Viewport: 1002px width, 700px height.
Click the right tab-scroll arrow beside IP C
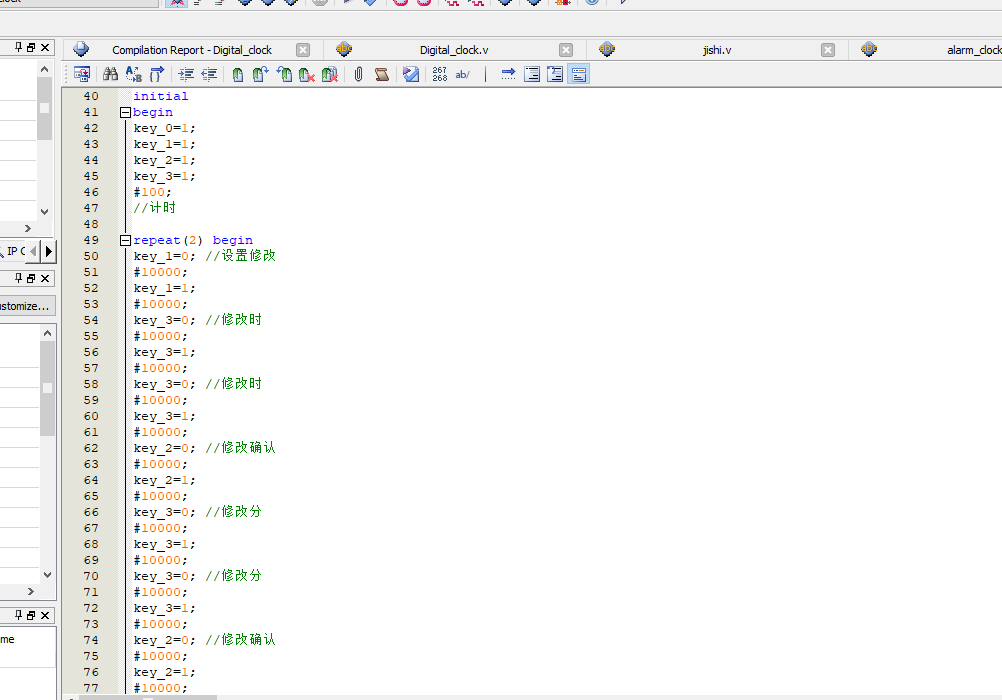(x=49, y=251)
